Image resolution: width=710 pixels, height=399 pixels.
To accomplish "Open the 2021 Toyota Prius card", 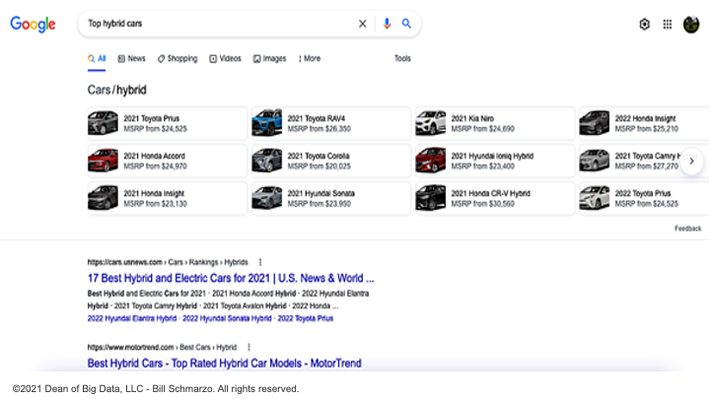I will point(167,123).
